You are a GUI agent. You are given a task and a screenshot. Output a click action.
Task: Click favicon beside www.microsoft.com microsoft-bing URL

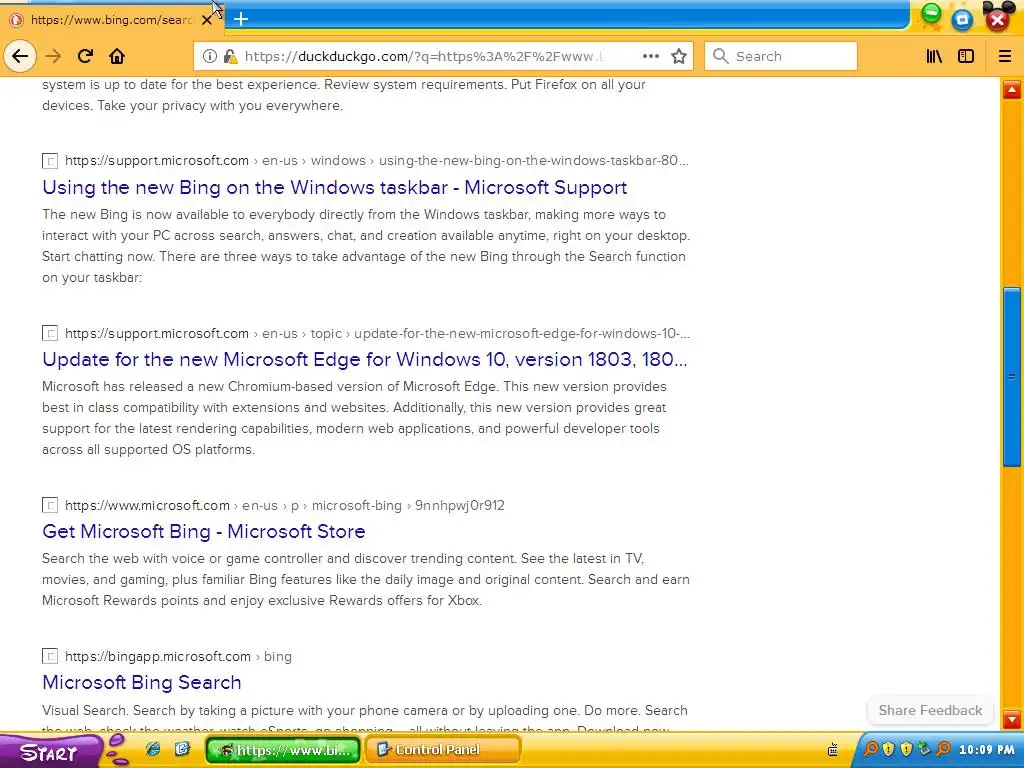point(50,505)
